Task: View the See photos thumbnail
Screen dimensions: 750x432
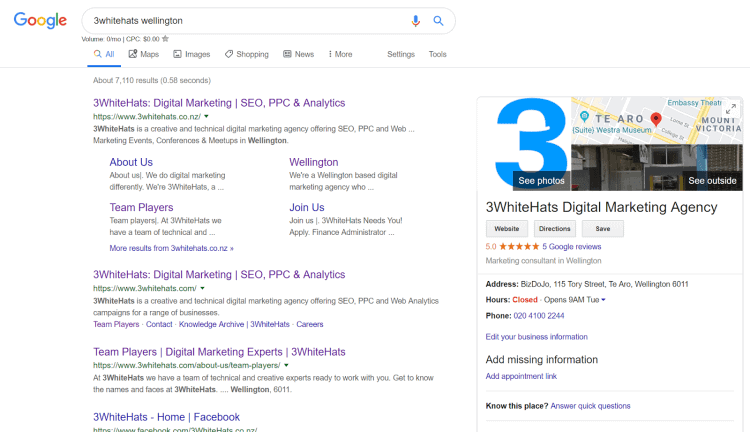Action: click(540, 181)
